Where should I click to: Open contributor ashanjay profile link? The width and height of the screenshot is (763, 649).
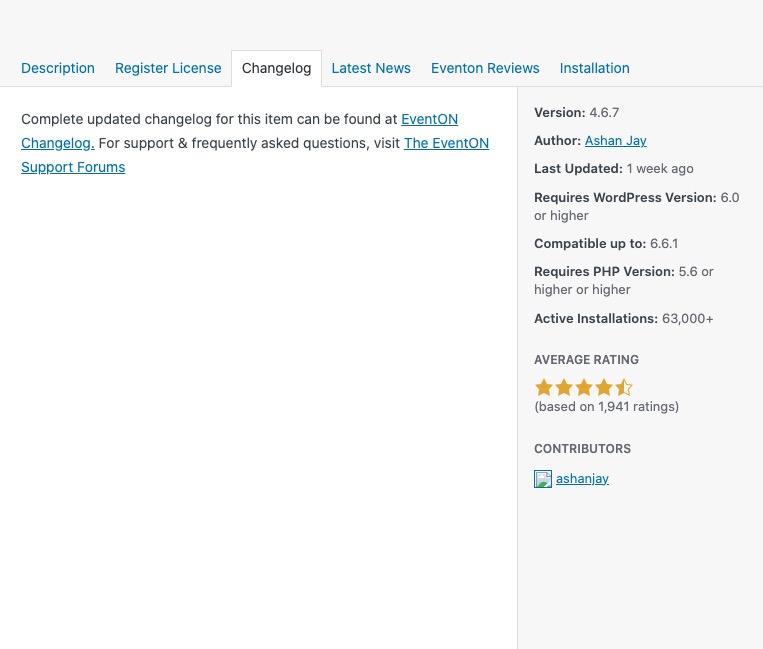(582, 479)
